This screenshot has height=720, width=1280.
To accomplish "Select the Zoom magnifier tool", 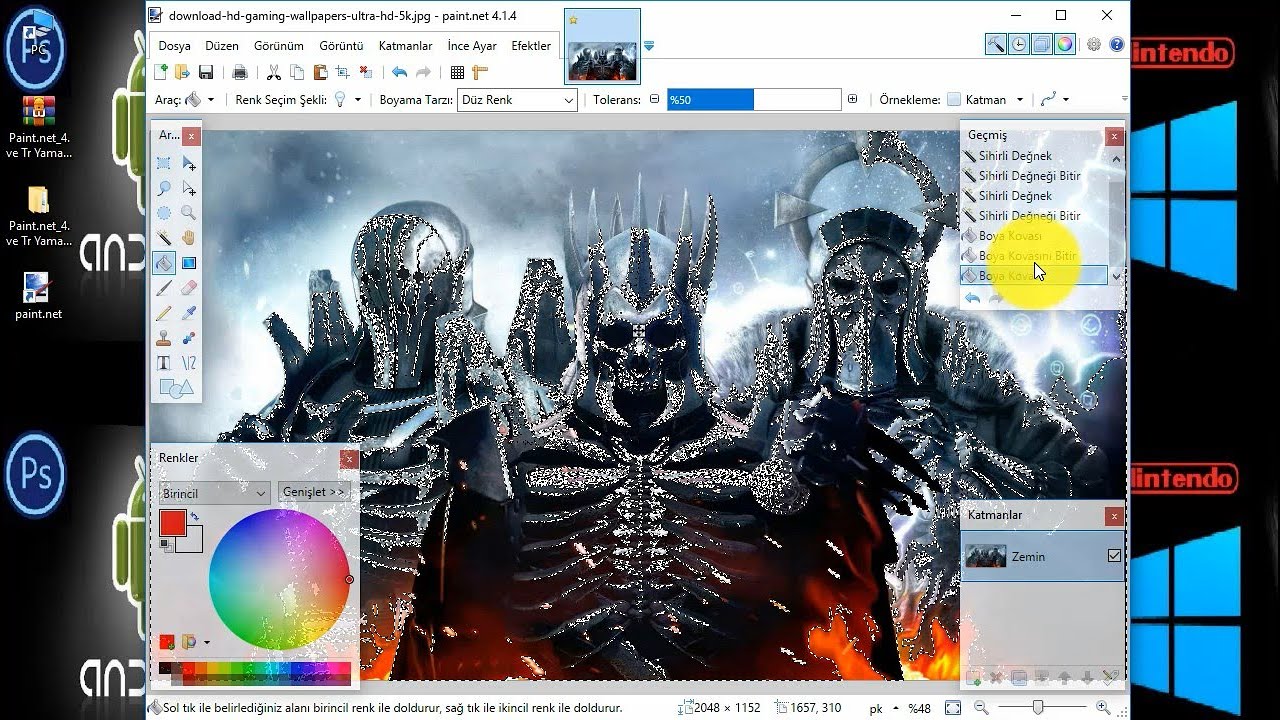I will (189, 213).
